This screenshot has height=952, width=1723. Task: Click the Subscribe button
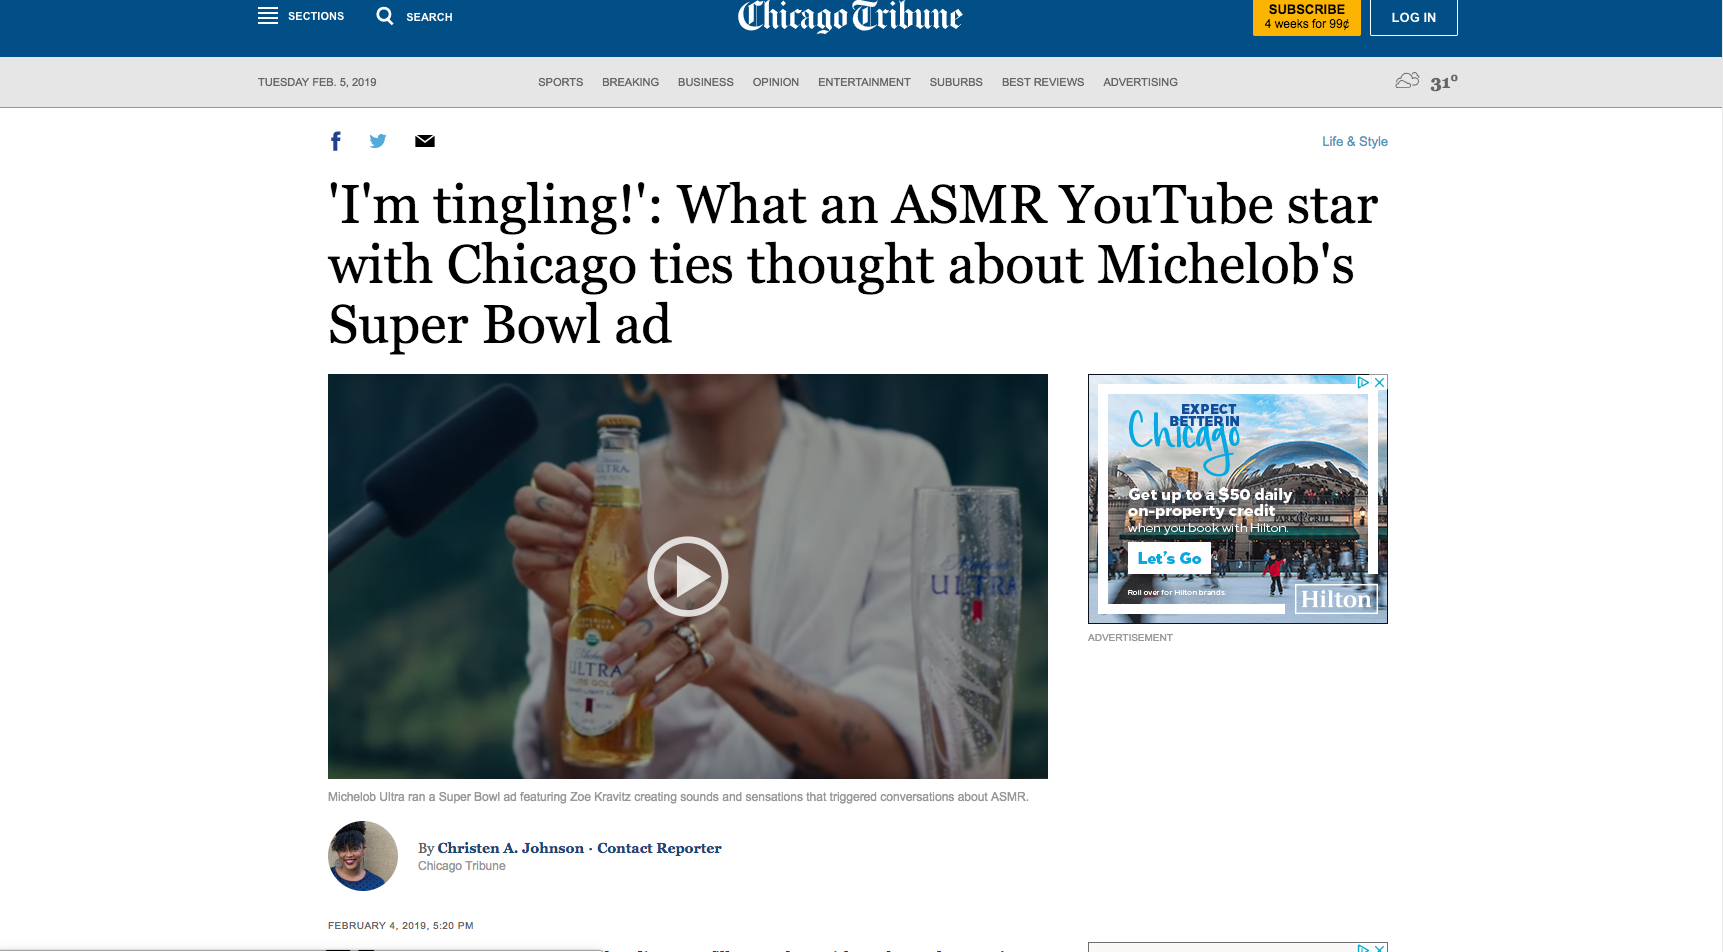(1306, 17)
